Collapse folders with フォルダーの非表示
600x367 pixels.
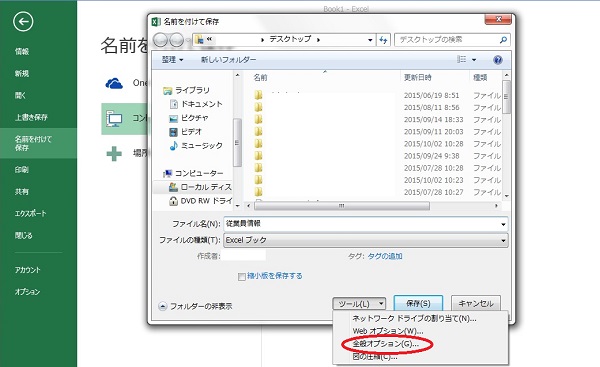[195, 306]
